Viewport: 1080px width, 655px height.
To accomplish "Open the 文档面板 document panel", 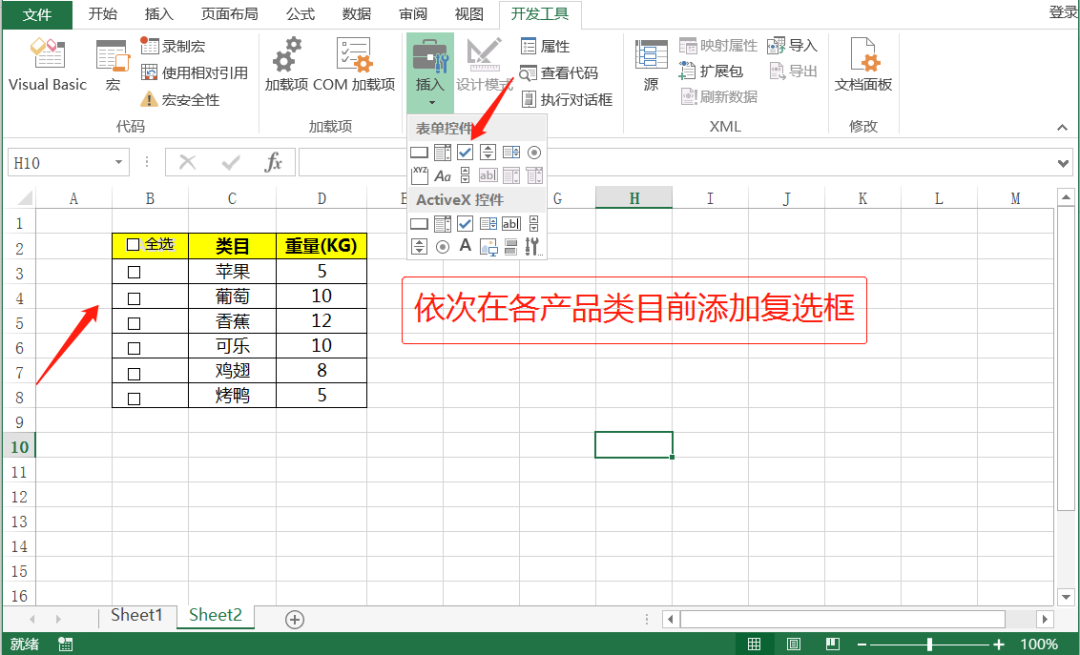I will 863,67.
